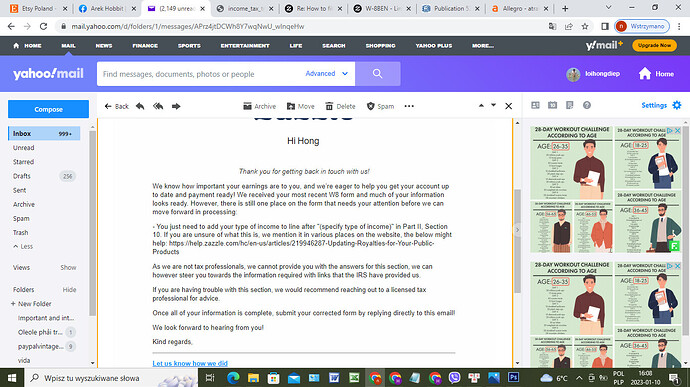Click the search magnifier button
The width and height of the screenshot is (690, 387).
[x=378, y=74]
